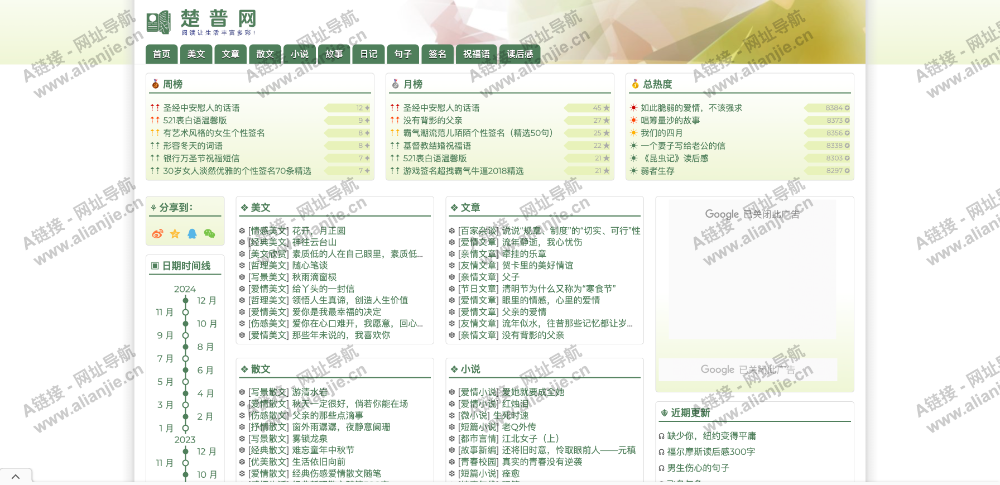The height and width of the screenshot is (485, 1000).
Task: Jump to 2月 on the date timeline
Action: [x=205, y=416]
